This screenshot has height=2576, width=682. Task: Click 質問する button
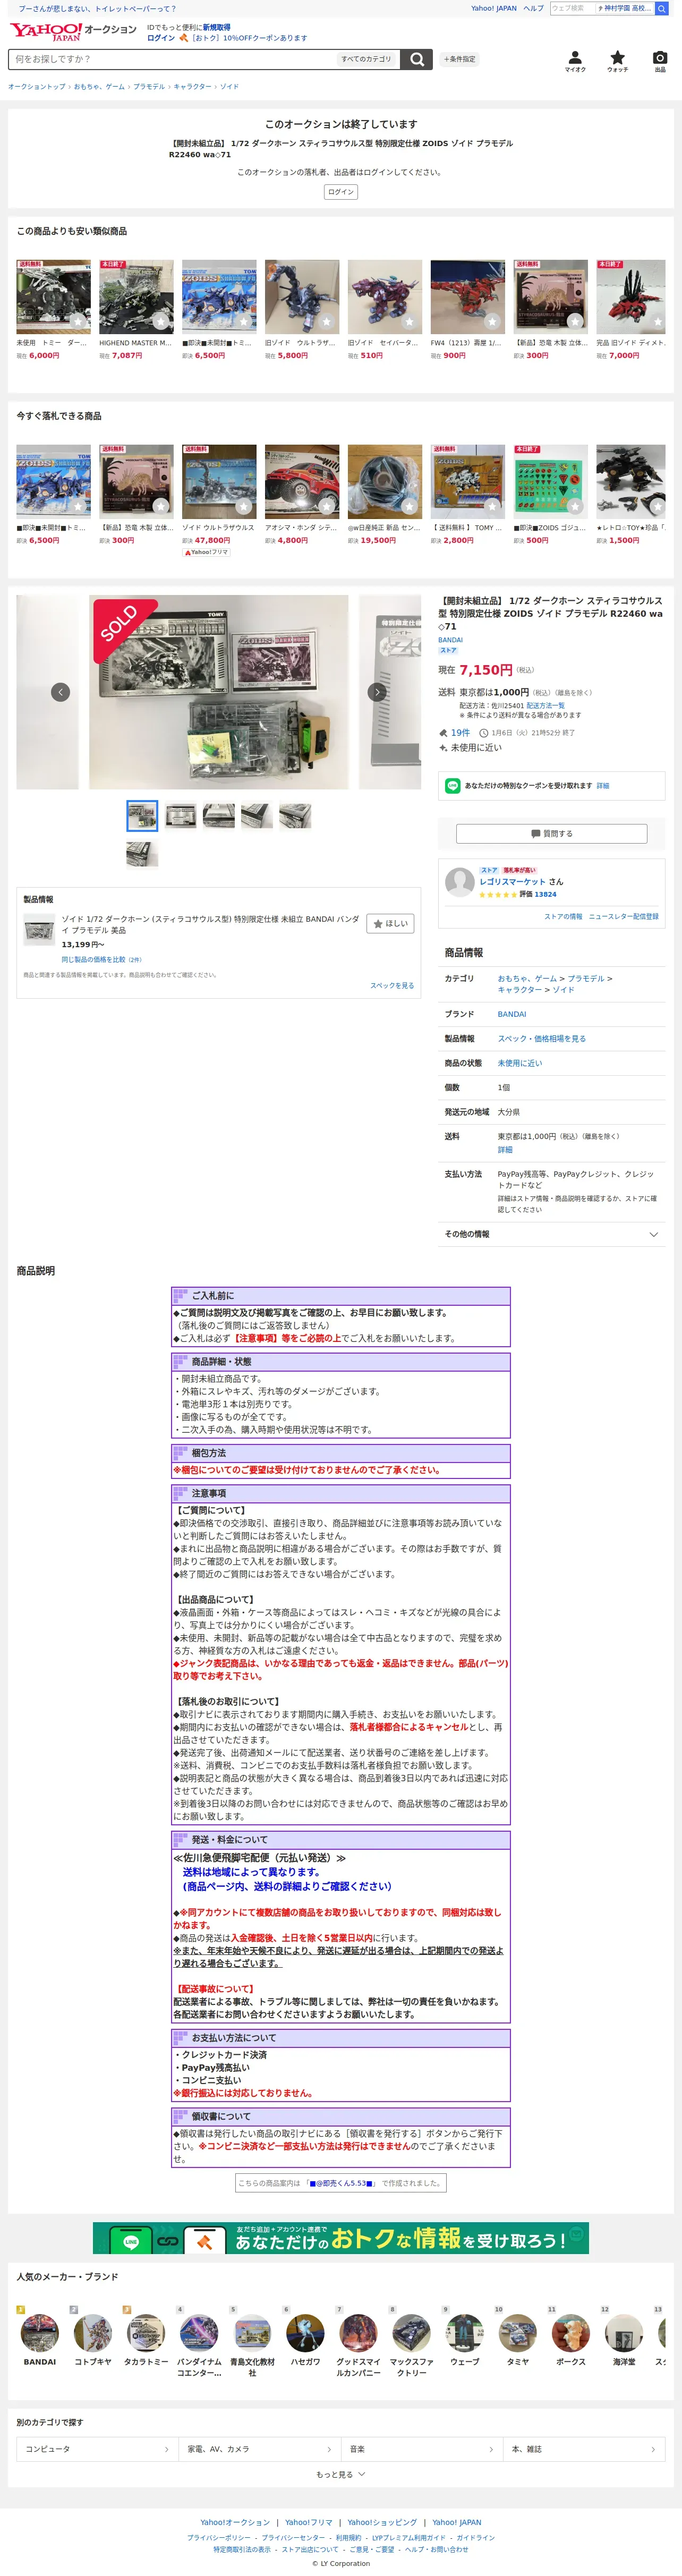551,833
